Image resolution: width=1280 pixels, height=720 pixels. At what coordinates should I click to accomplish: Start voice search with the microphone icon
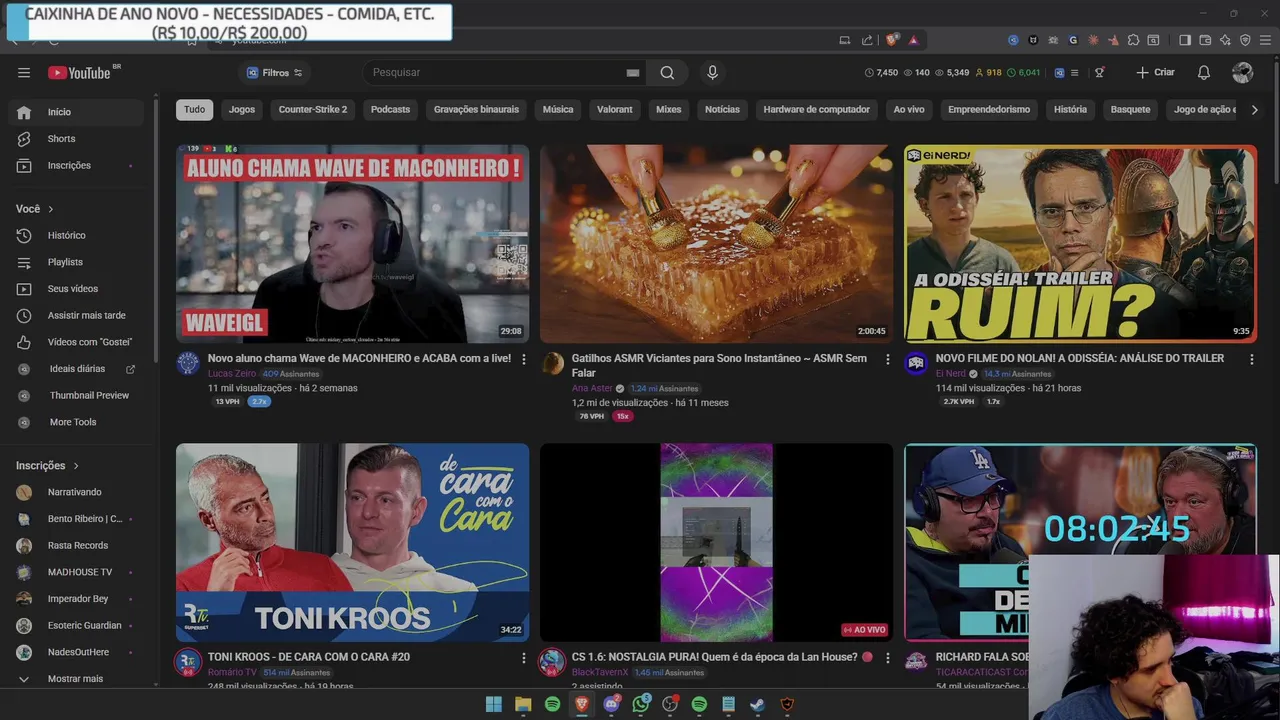click(712, 72)
